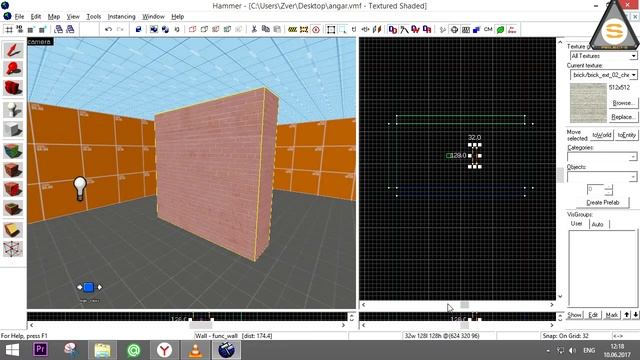
Task: Select the Vertex tool
Action: [x=13, y=249]
